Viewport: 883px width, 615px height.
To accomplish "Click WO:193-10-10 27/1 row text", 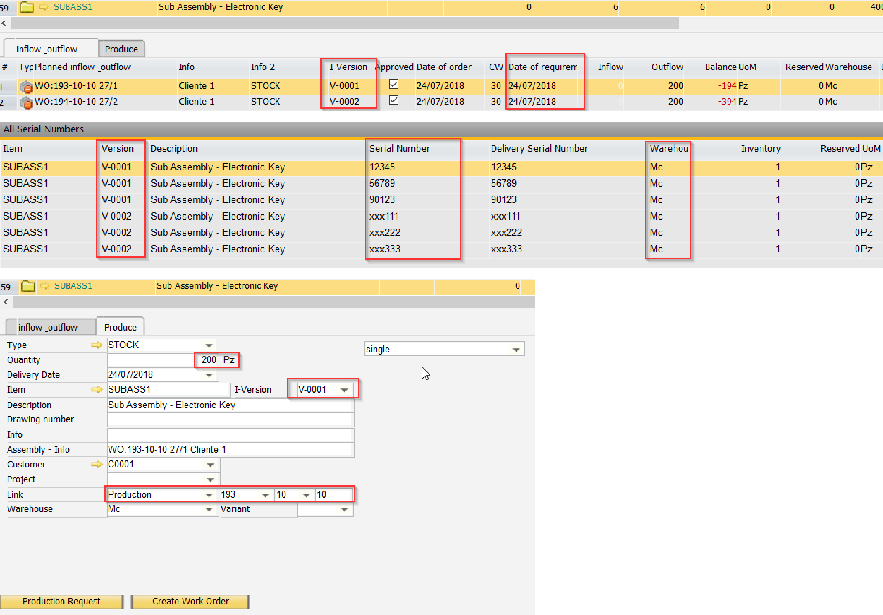I will point(76,86).
